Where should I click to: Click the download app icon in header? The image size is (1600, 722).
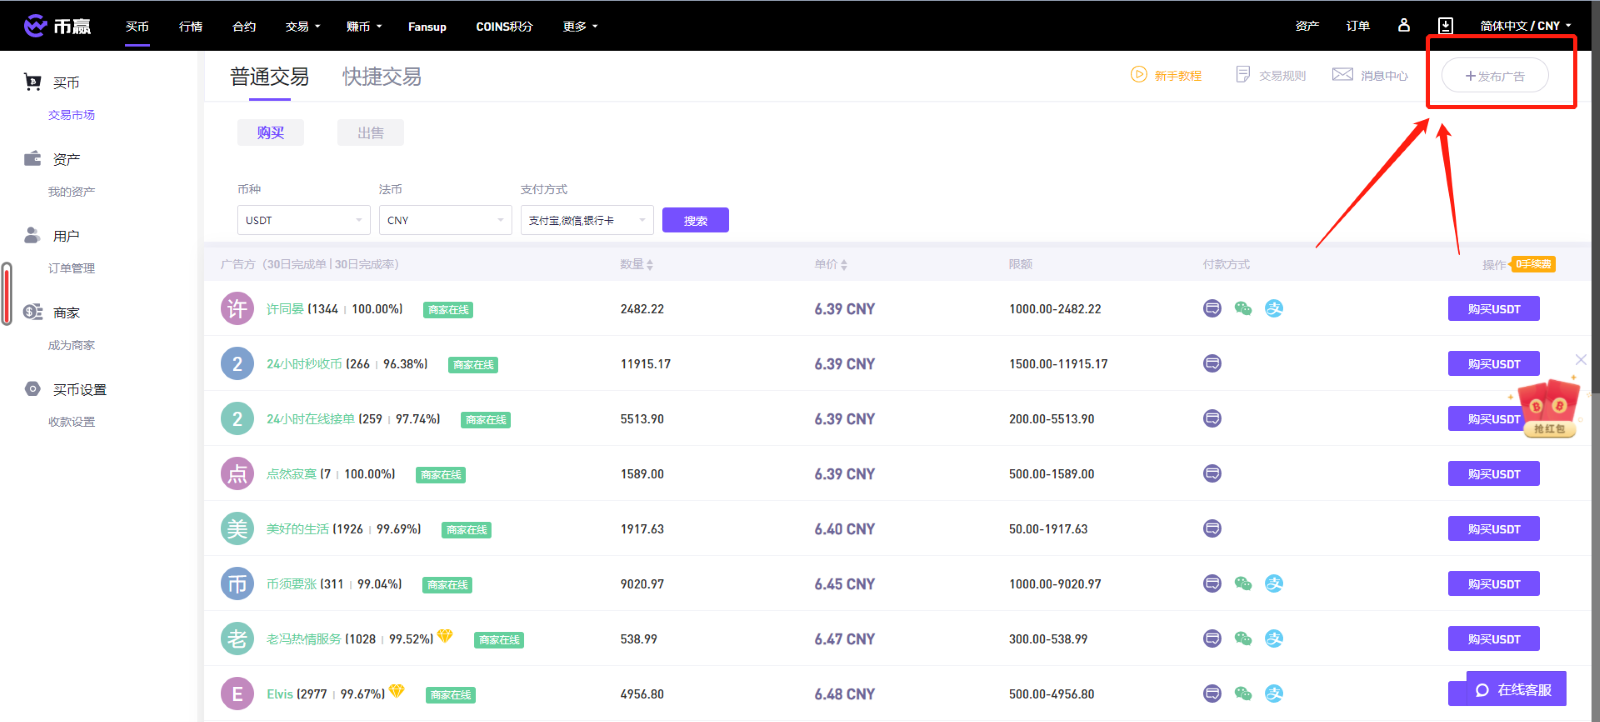tap(1445, 25)
